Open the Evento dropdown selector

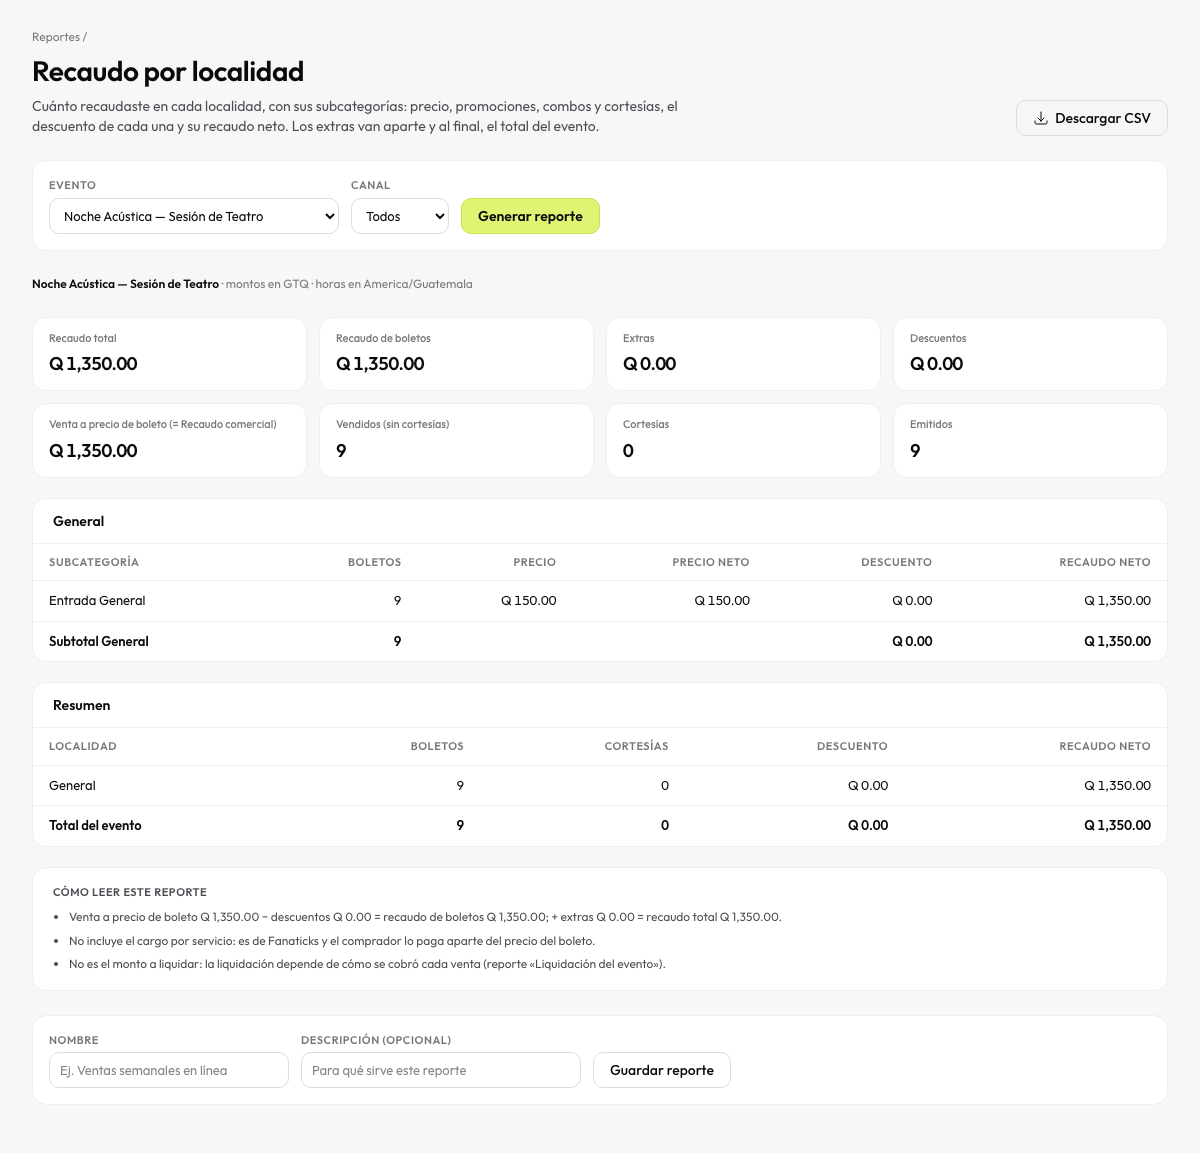pos(194,216)
